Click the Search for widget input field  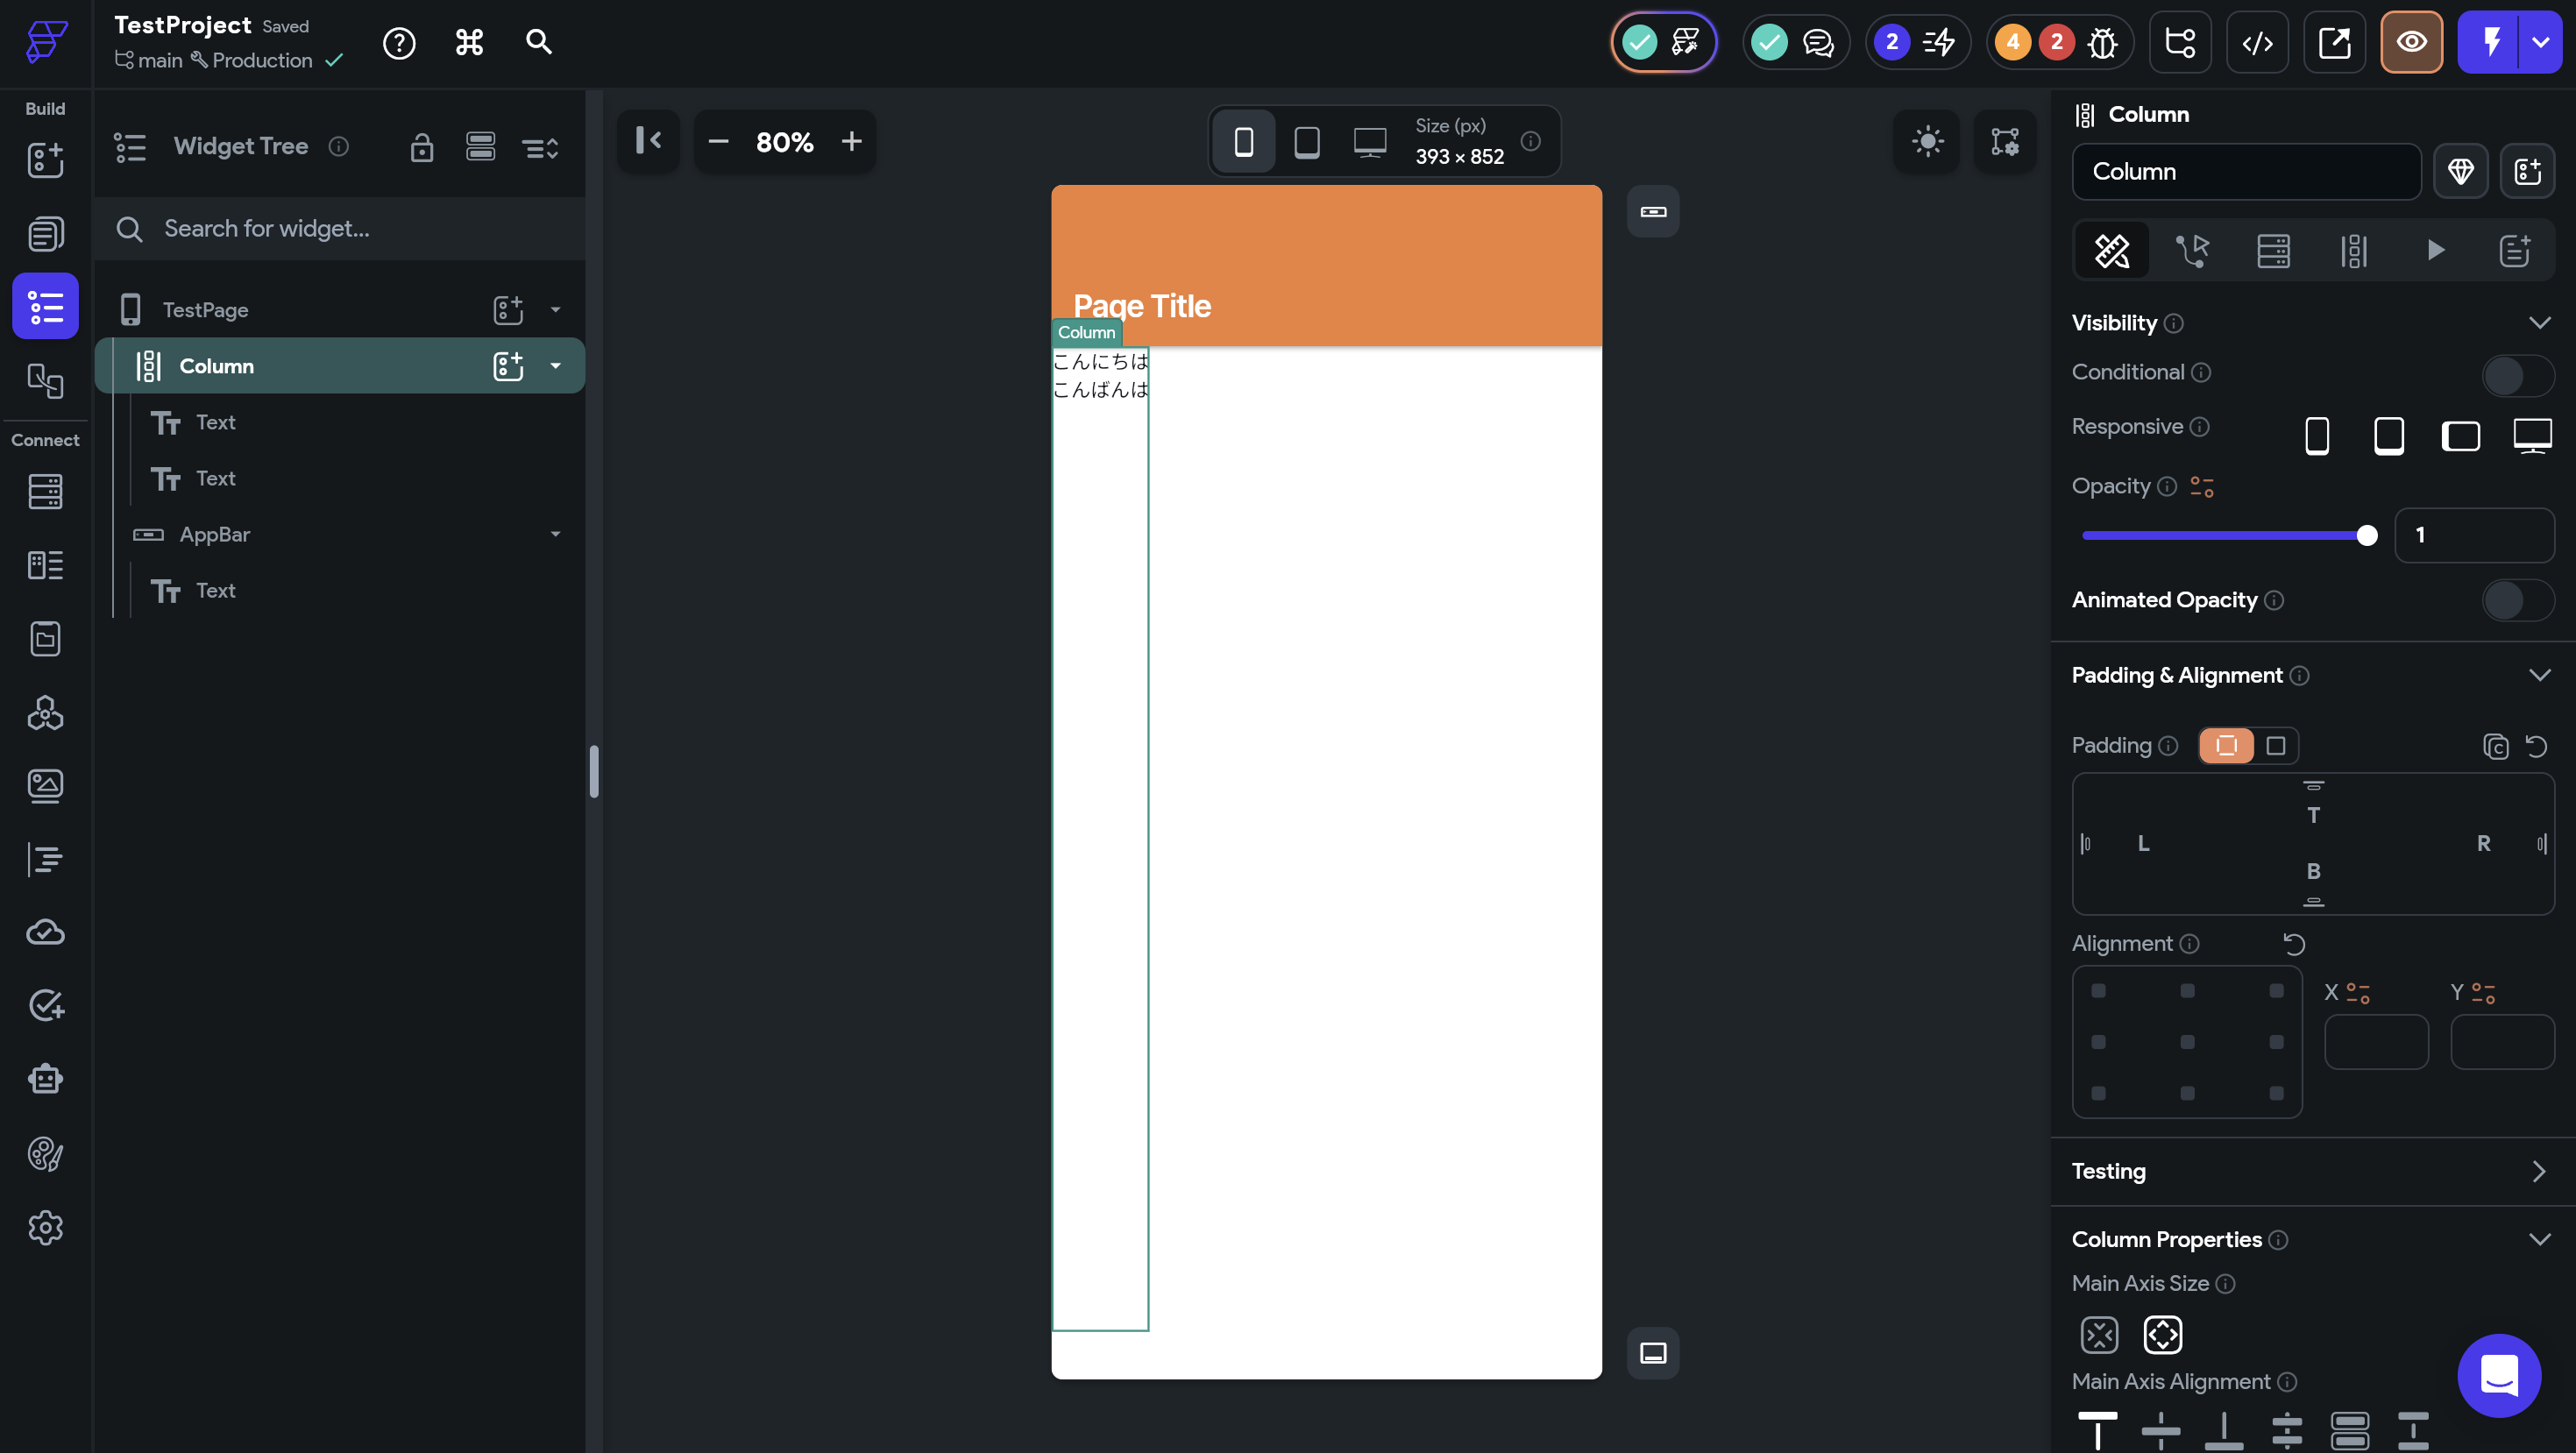click(340, 229)
